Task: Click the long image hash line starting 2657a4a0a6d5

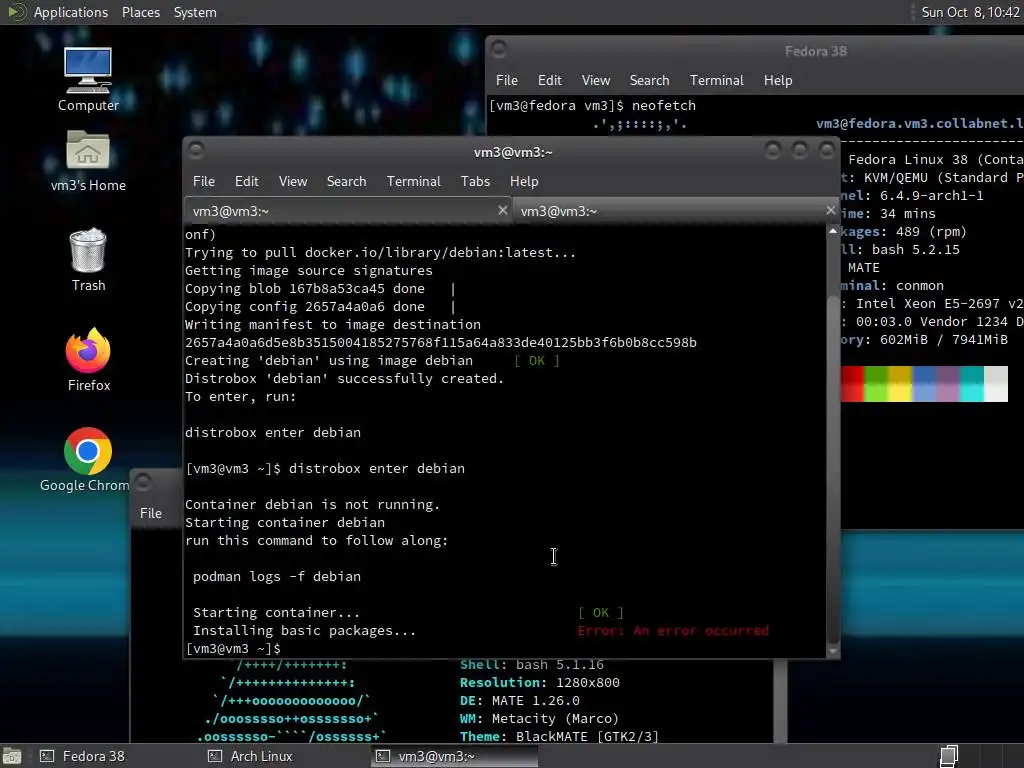Action: click(441, 343)
